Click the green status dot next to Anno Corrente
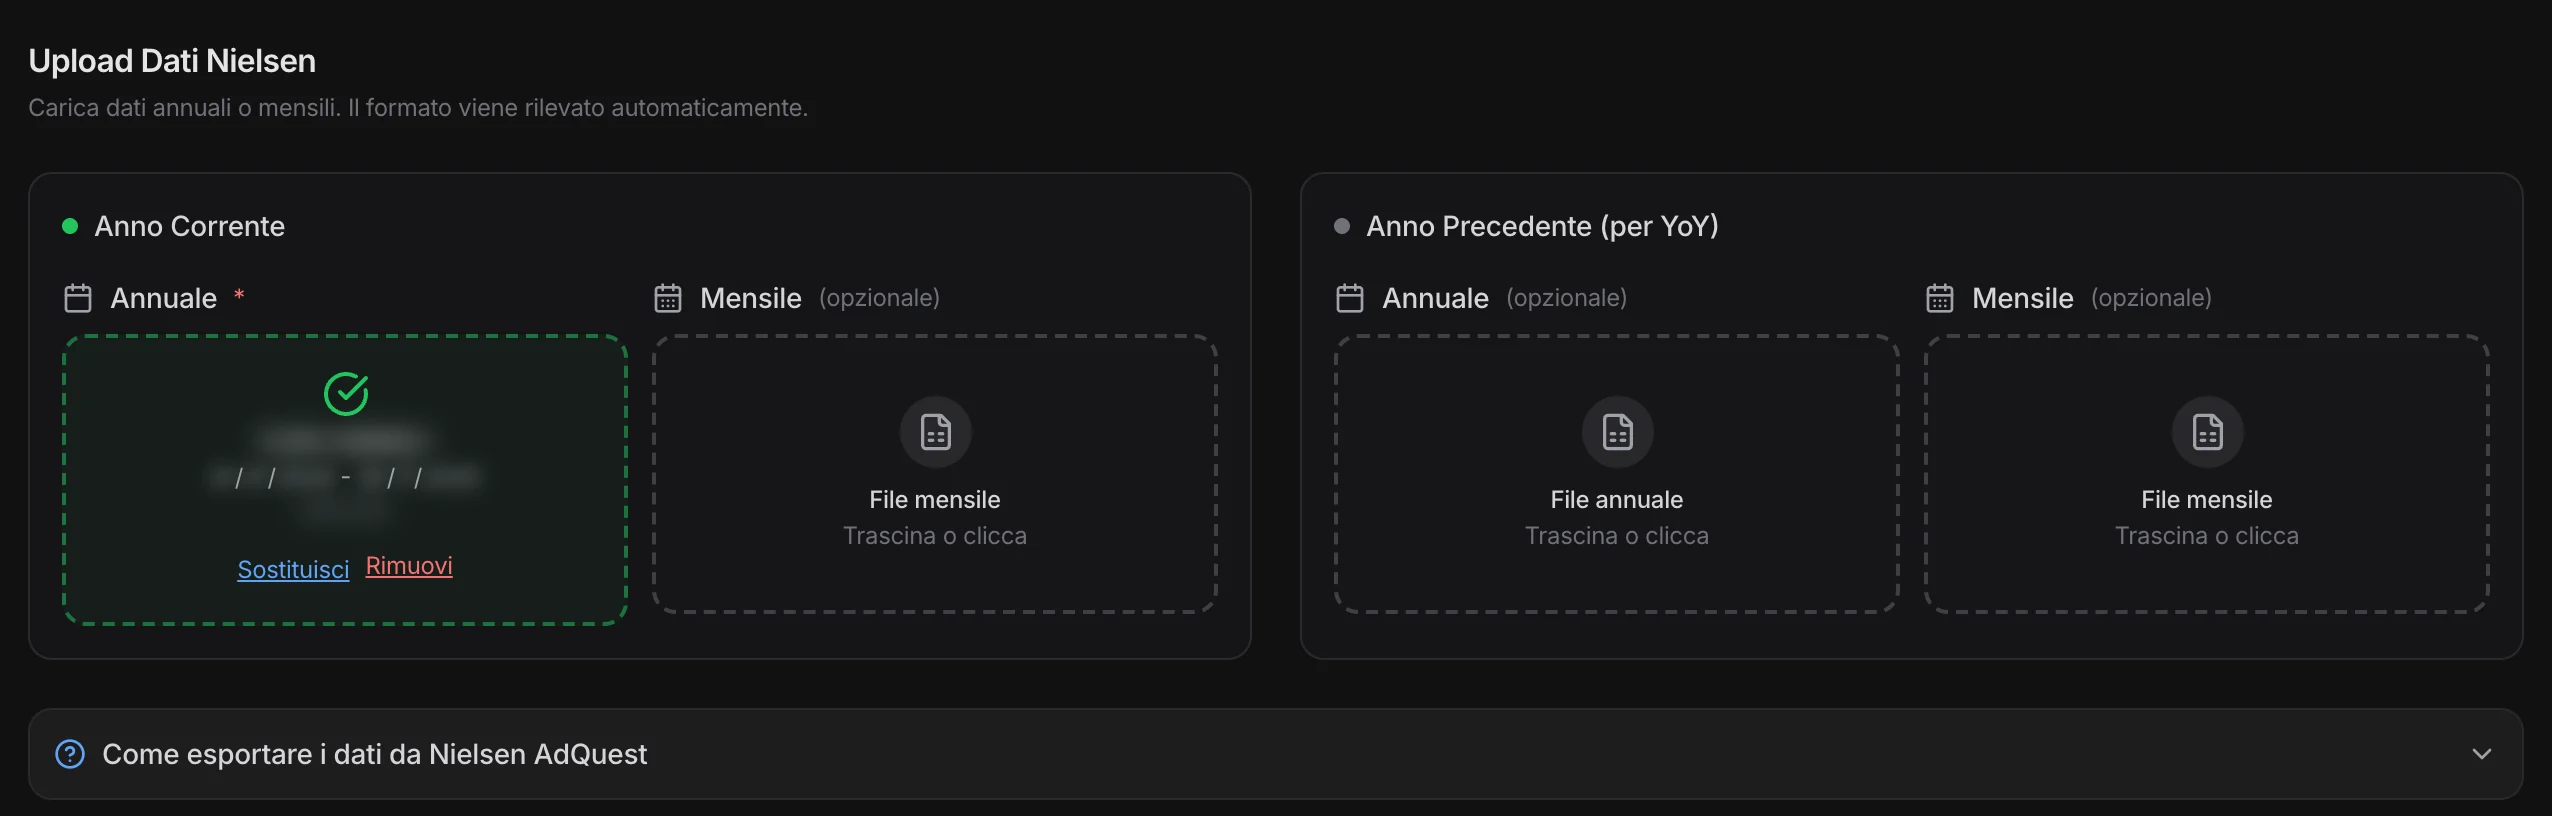 tap(70, 226)
